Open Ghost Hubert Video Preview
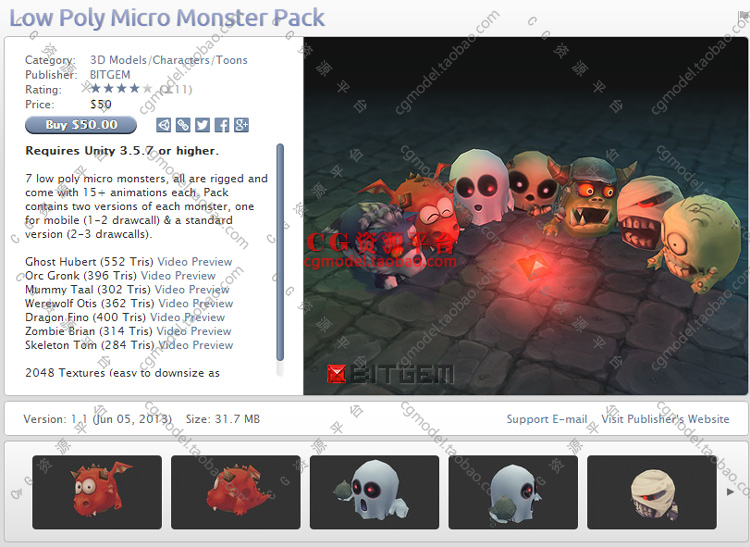This screenshot has width=750, height=547. [x=195, y=262]
